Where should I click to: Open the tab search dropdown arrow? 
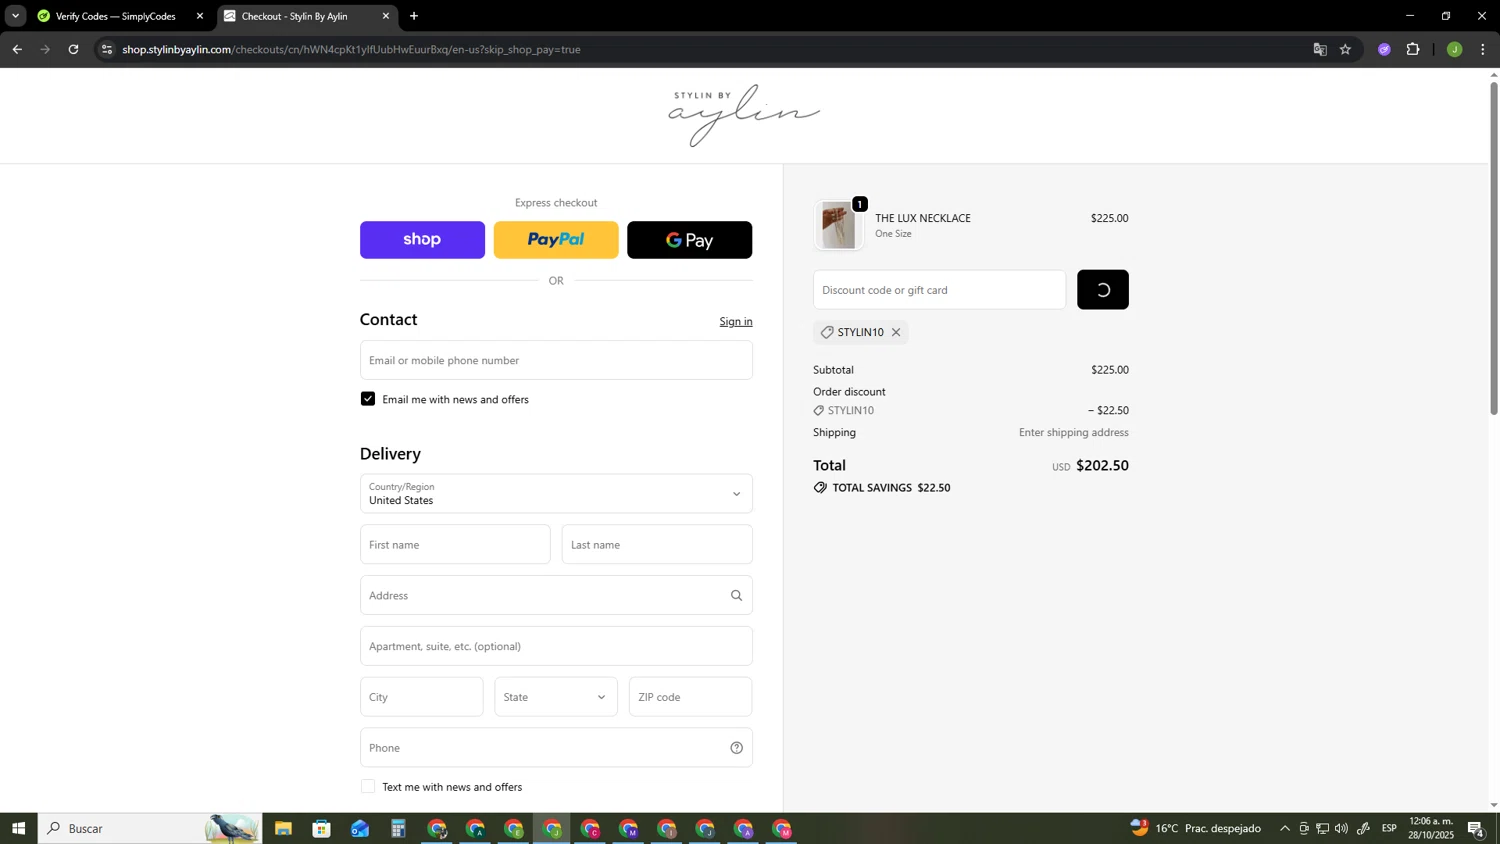pos(15,16)
